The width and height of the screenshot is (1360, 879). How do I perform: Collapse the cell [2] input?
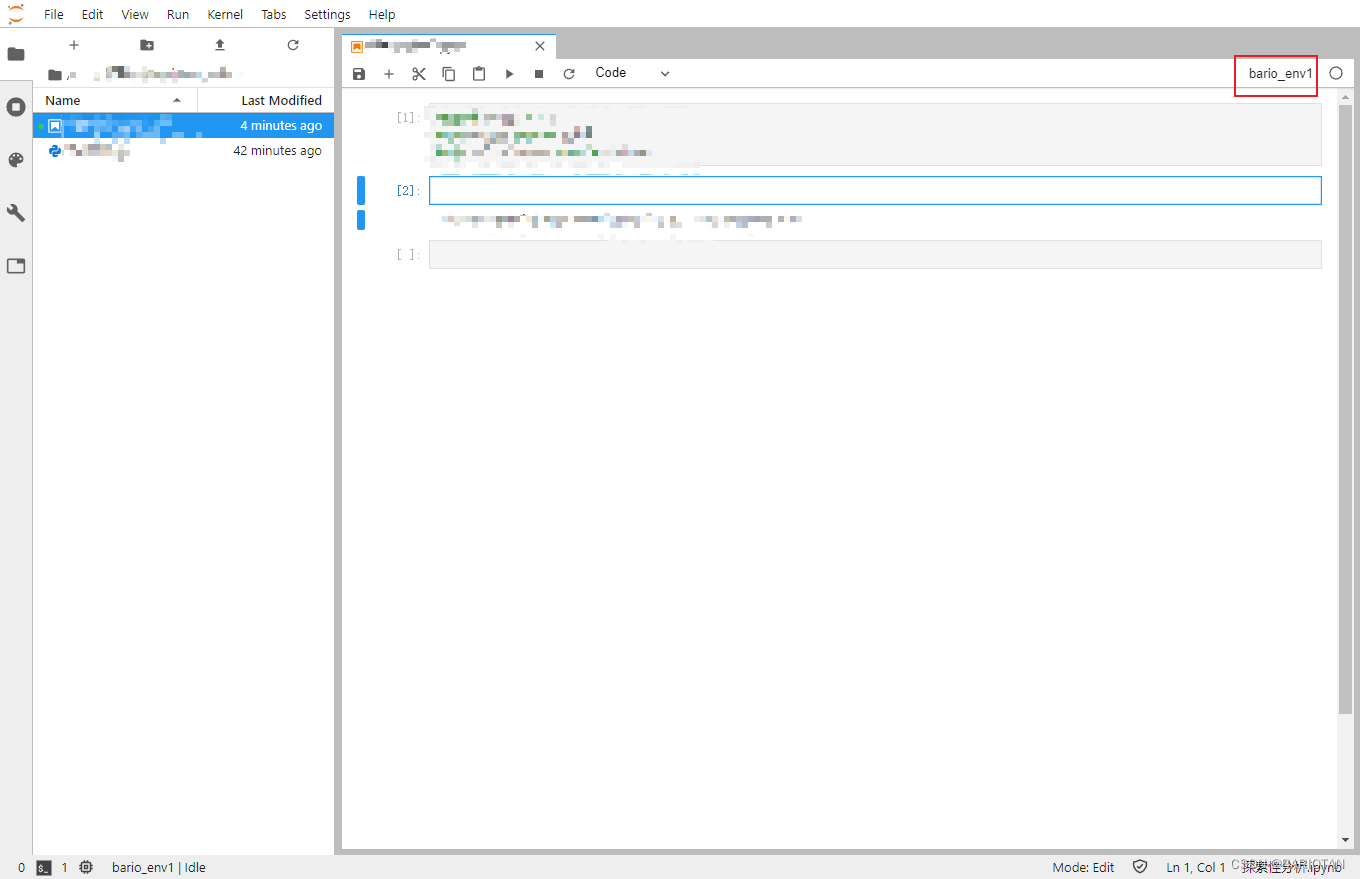click(x=361, y=190)
